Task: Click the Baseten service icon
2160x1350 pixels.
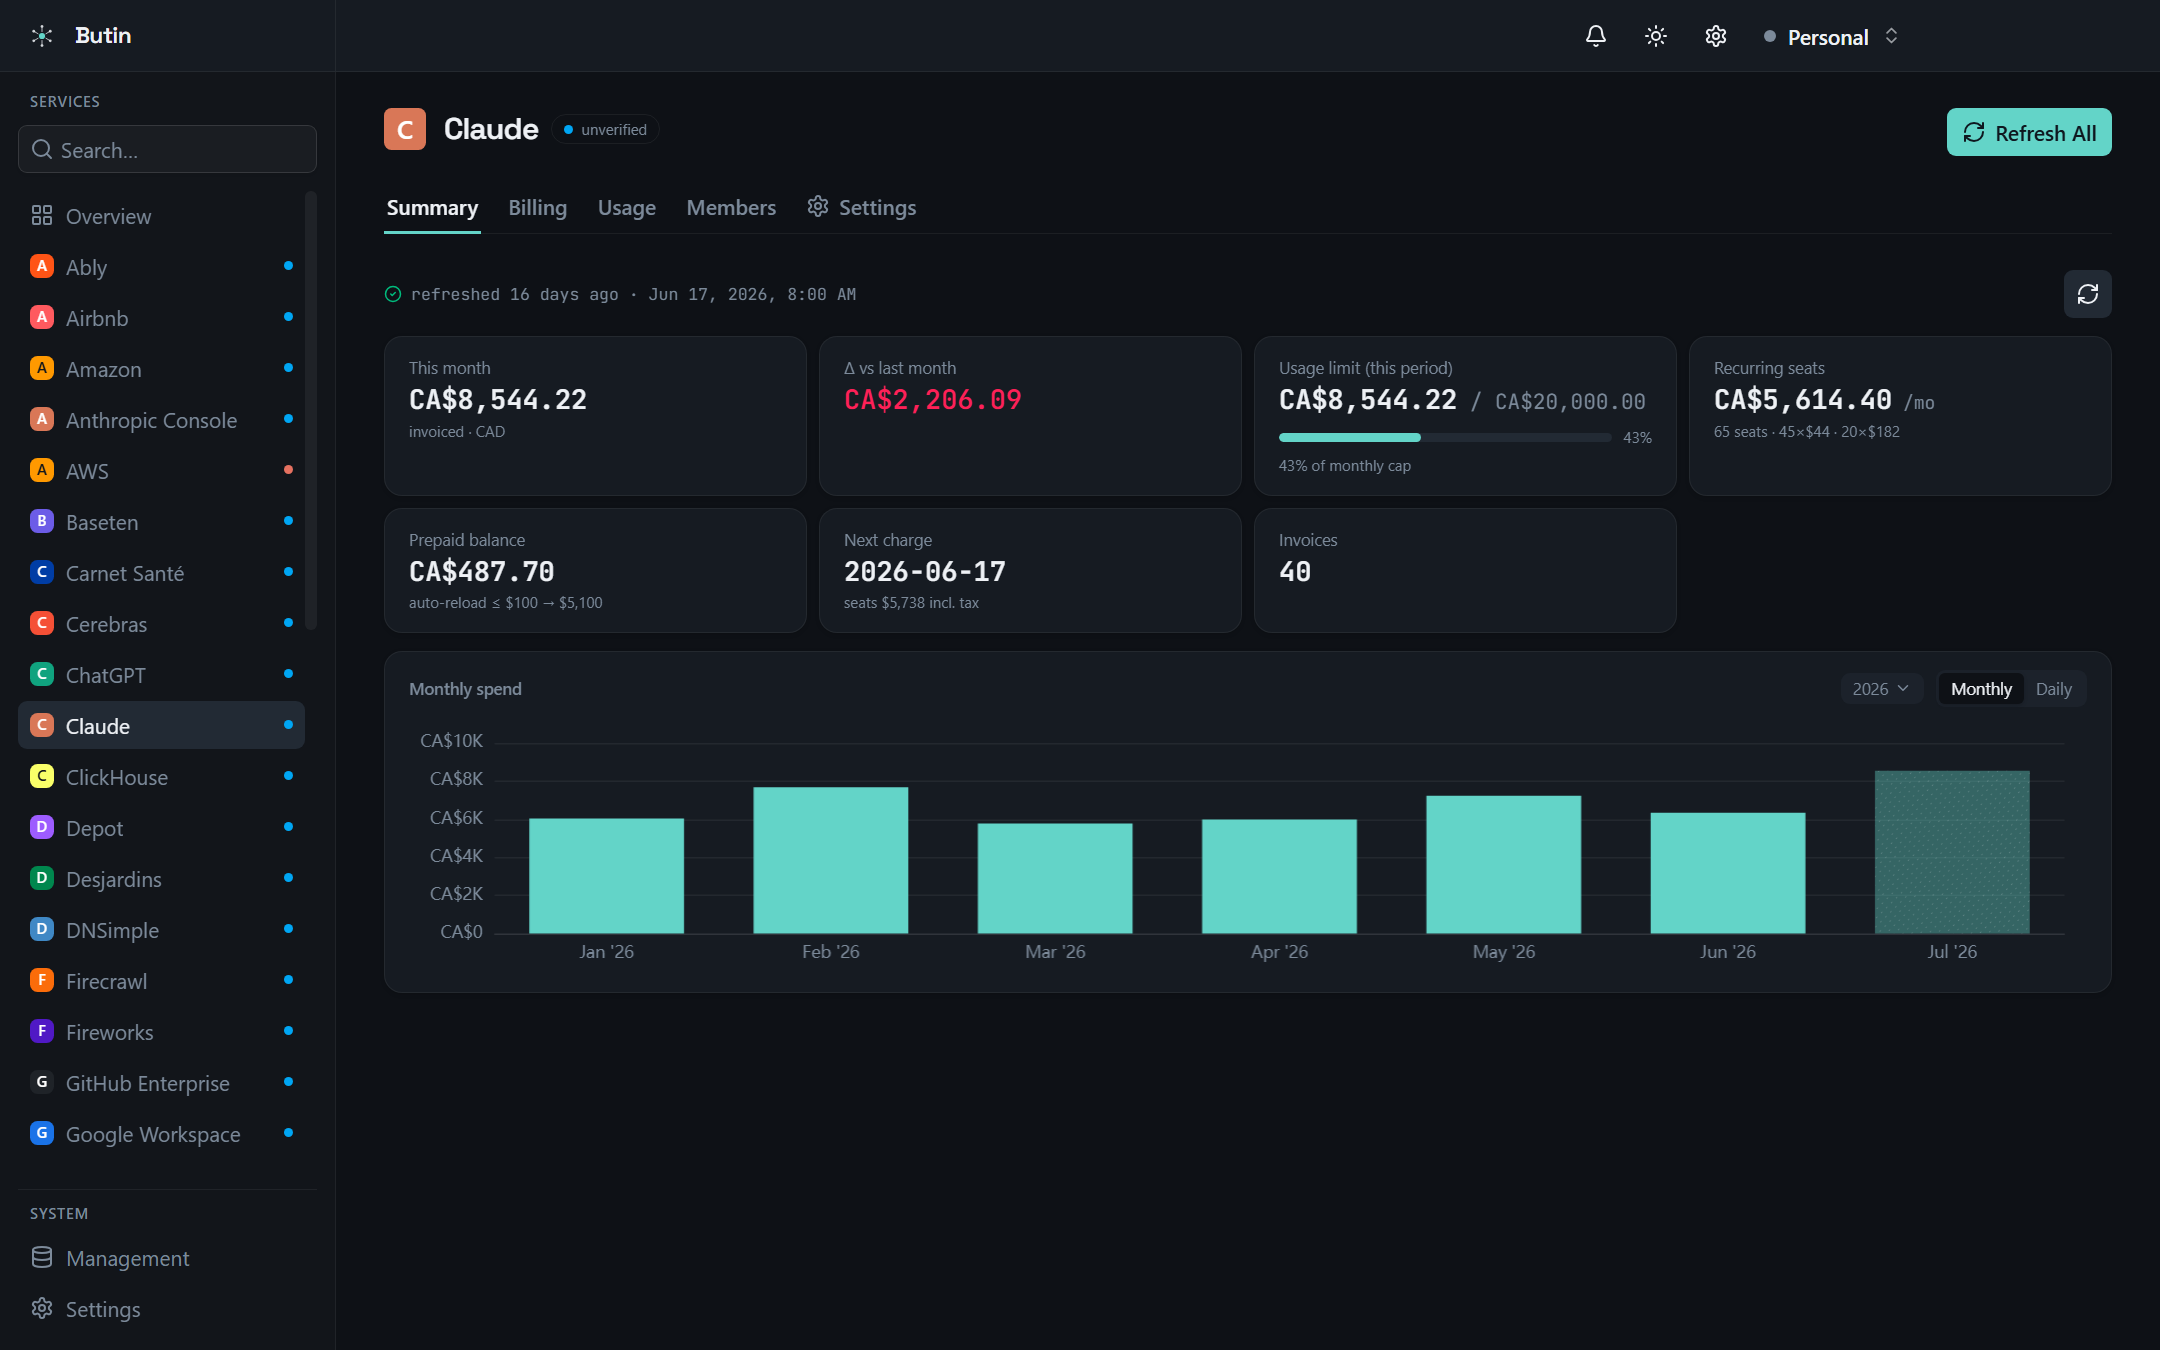Action: click(x=42, y=521)
